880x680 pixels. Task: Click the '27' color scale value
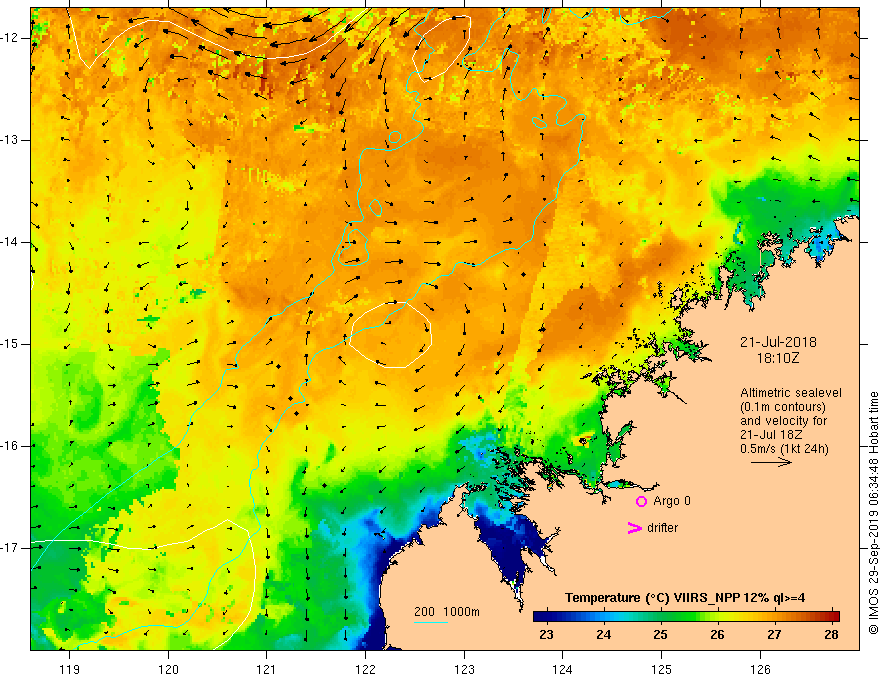tap(774, 635)
